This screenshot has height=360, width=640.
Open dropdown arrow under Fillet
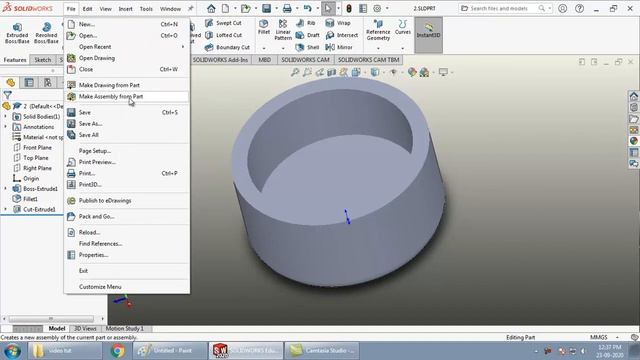[264, 49]
